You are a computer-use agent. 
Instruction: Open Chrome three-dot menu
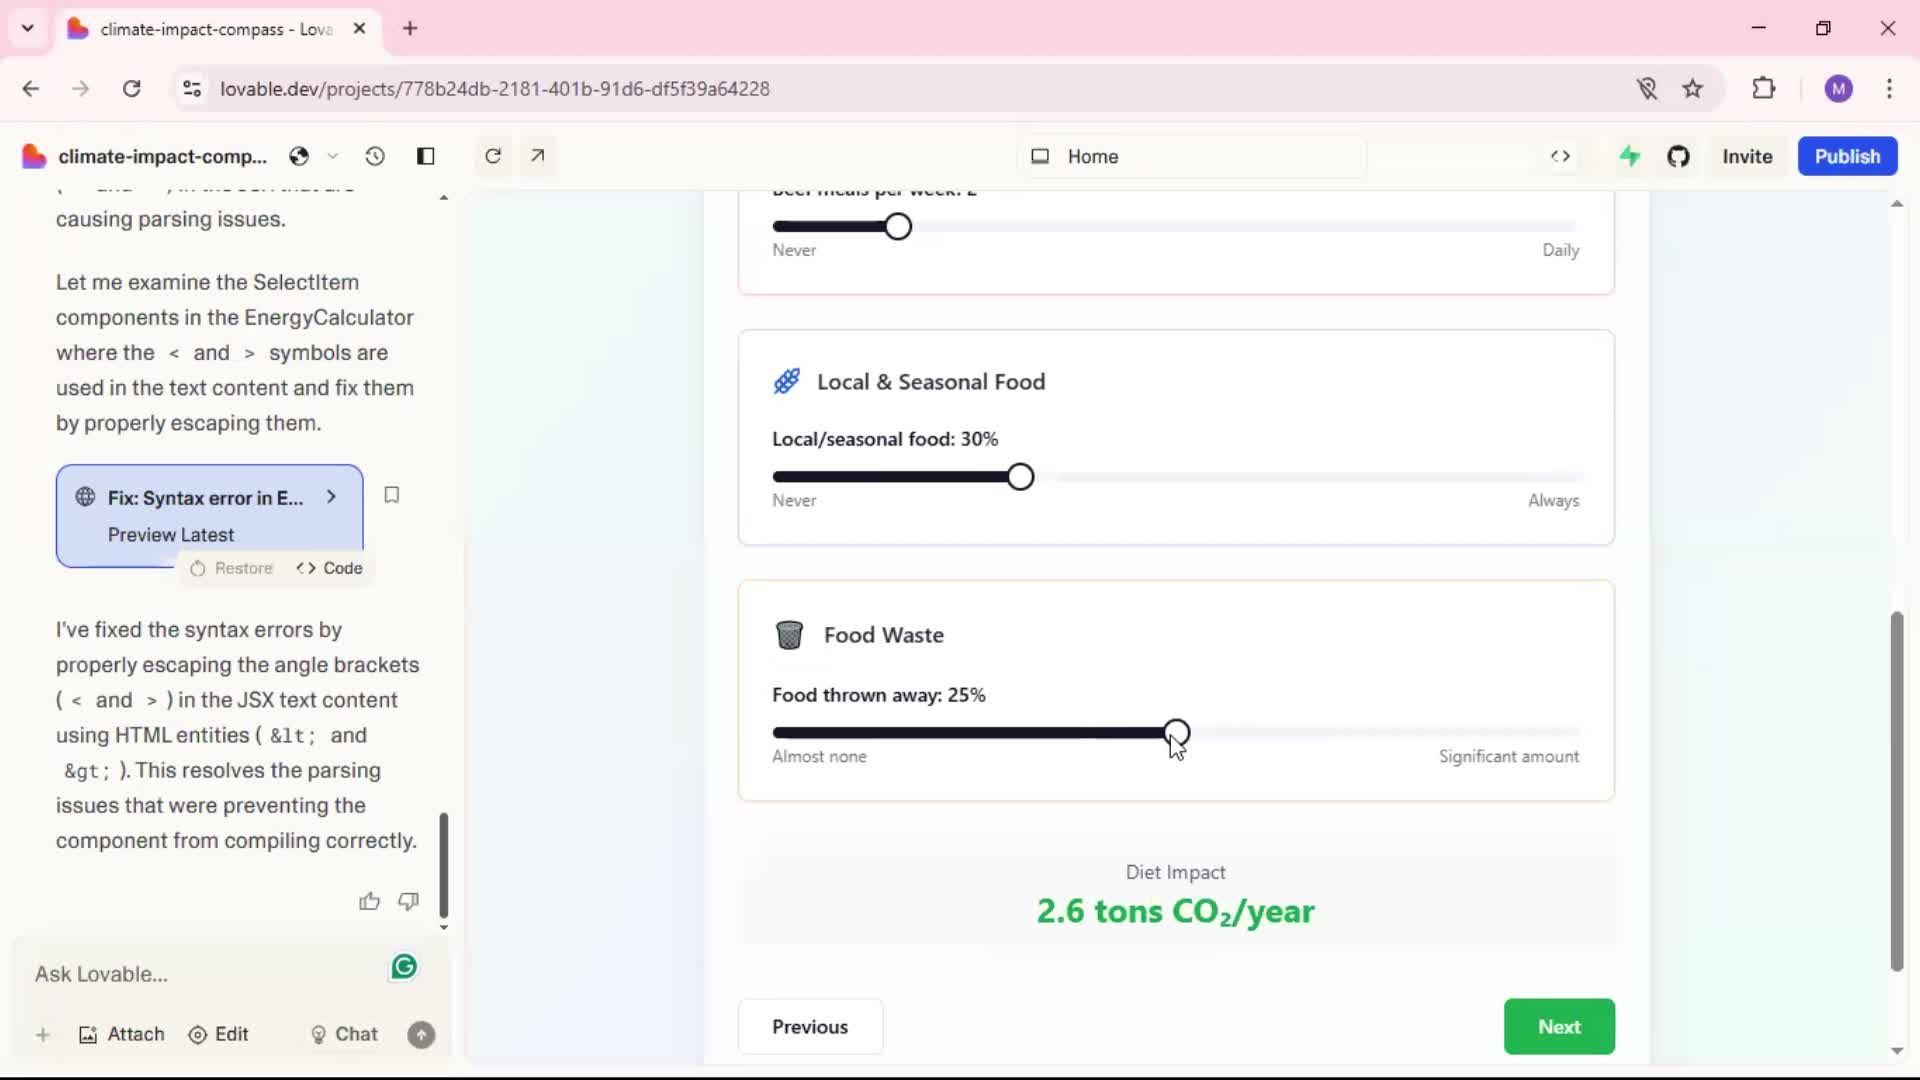1889,88
